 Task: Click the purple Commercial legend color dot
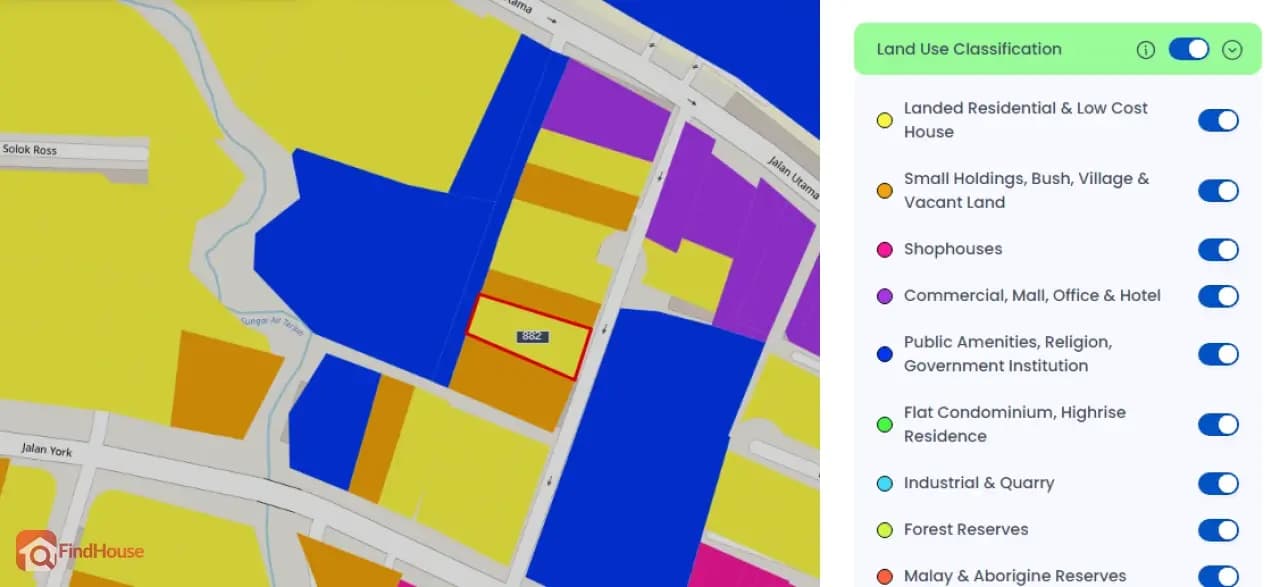pyautogui.click(x=884, y=296)
